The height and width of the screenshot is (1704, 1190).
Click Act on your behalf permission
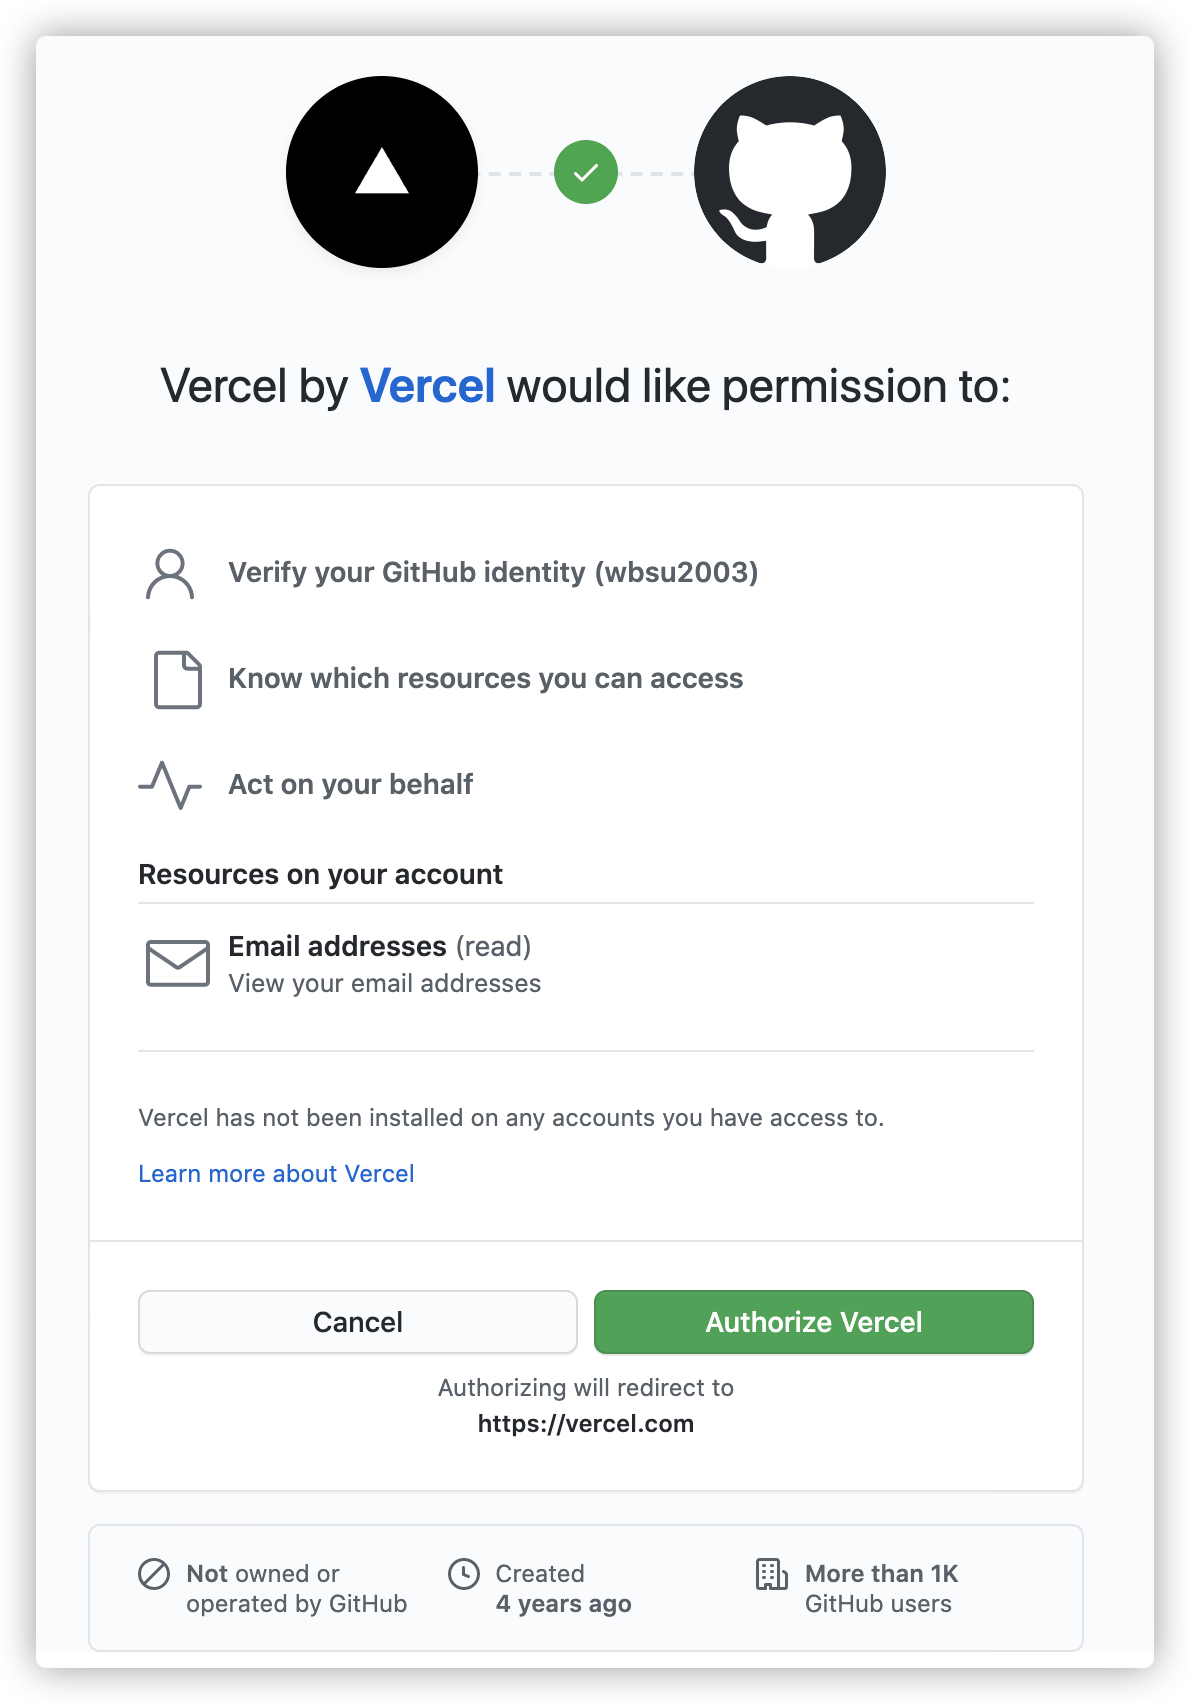coord(351,784)
